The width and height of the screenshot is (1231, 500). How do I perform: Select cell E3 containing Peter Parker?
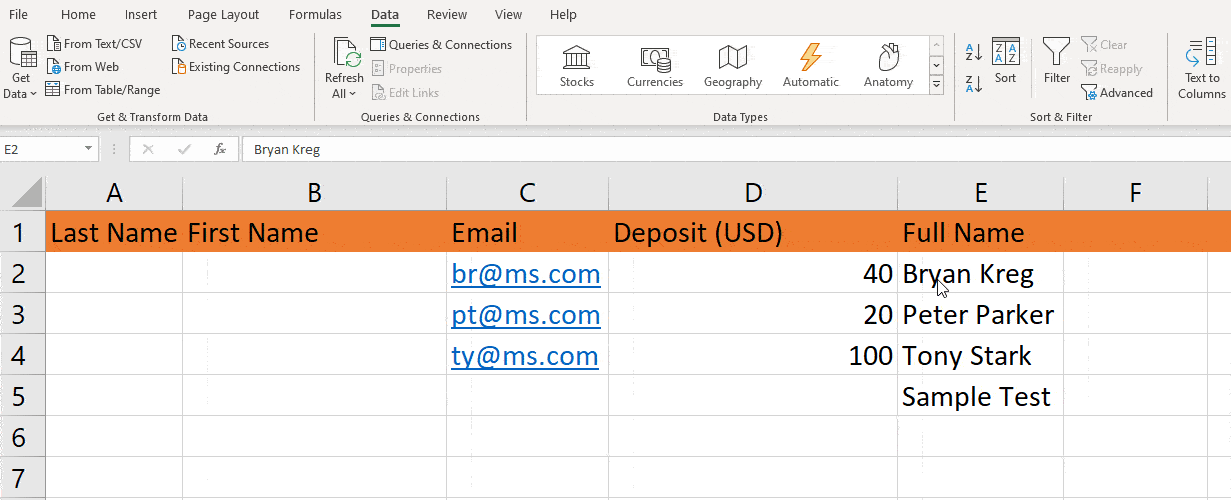977,315
